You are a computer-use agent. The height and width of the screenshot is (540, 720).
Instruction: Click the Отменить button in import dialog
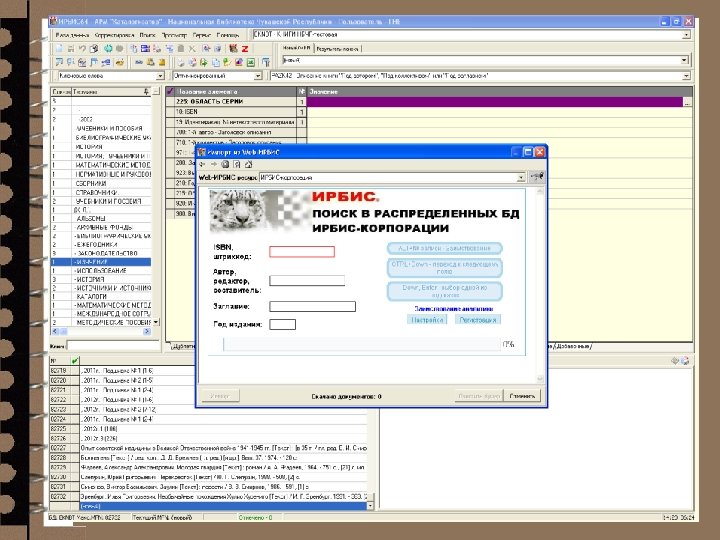click(522, 396)
